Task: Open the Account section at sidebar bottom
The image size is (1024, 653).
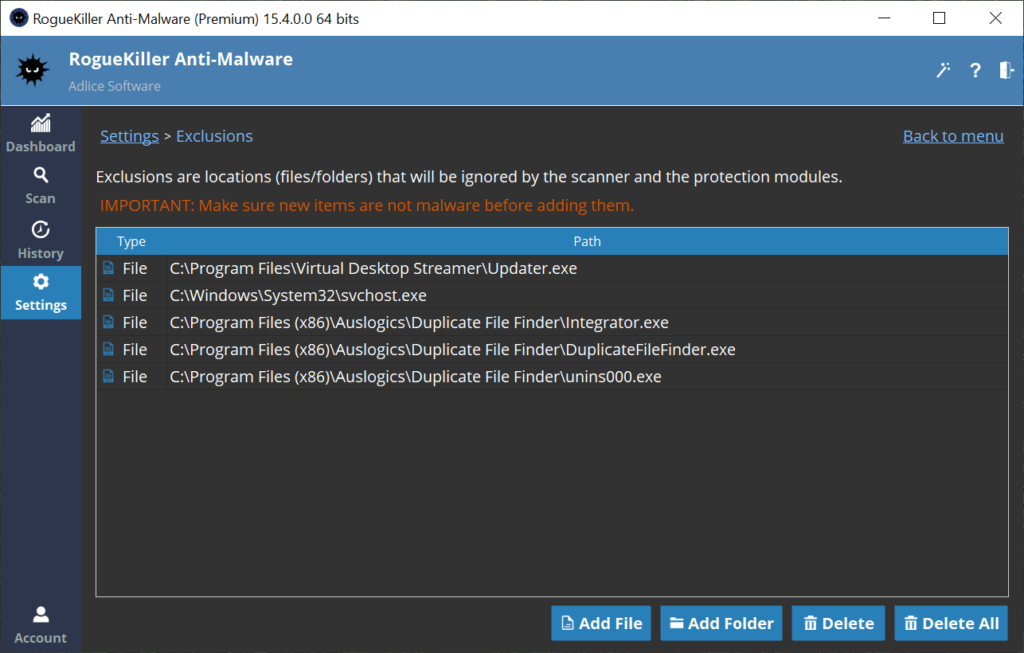Action: pyautogui.click(x=40, y=625)
